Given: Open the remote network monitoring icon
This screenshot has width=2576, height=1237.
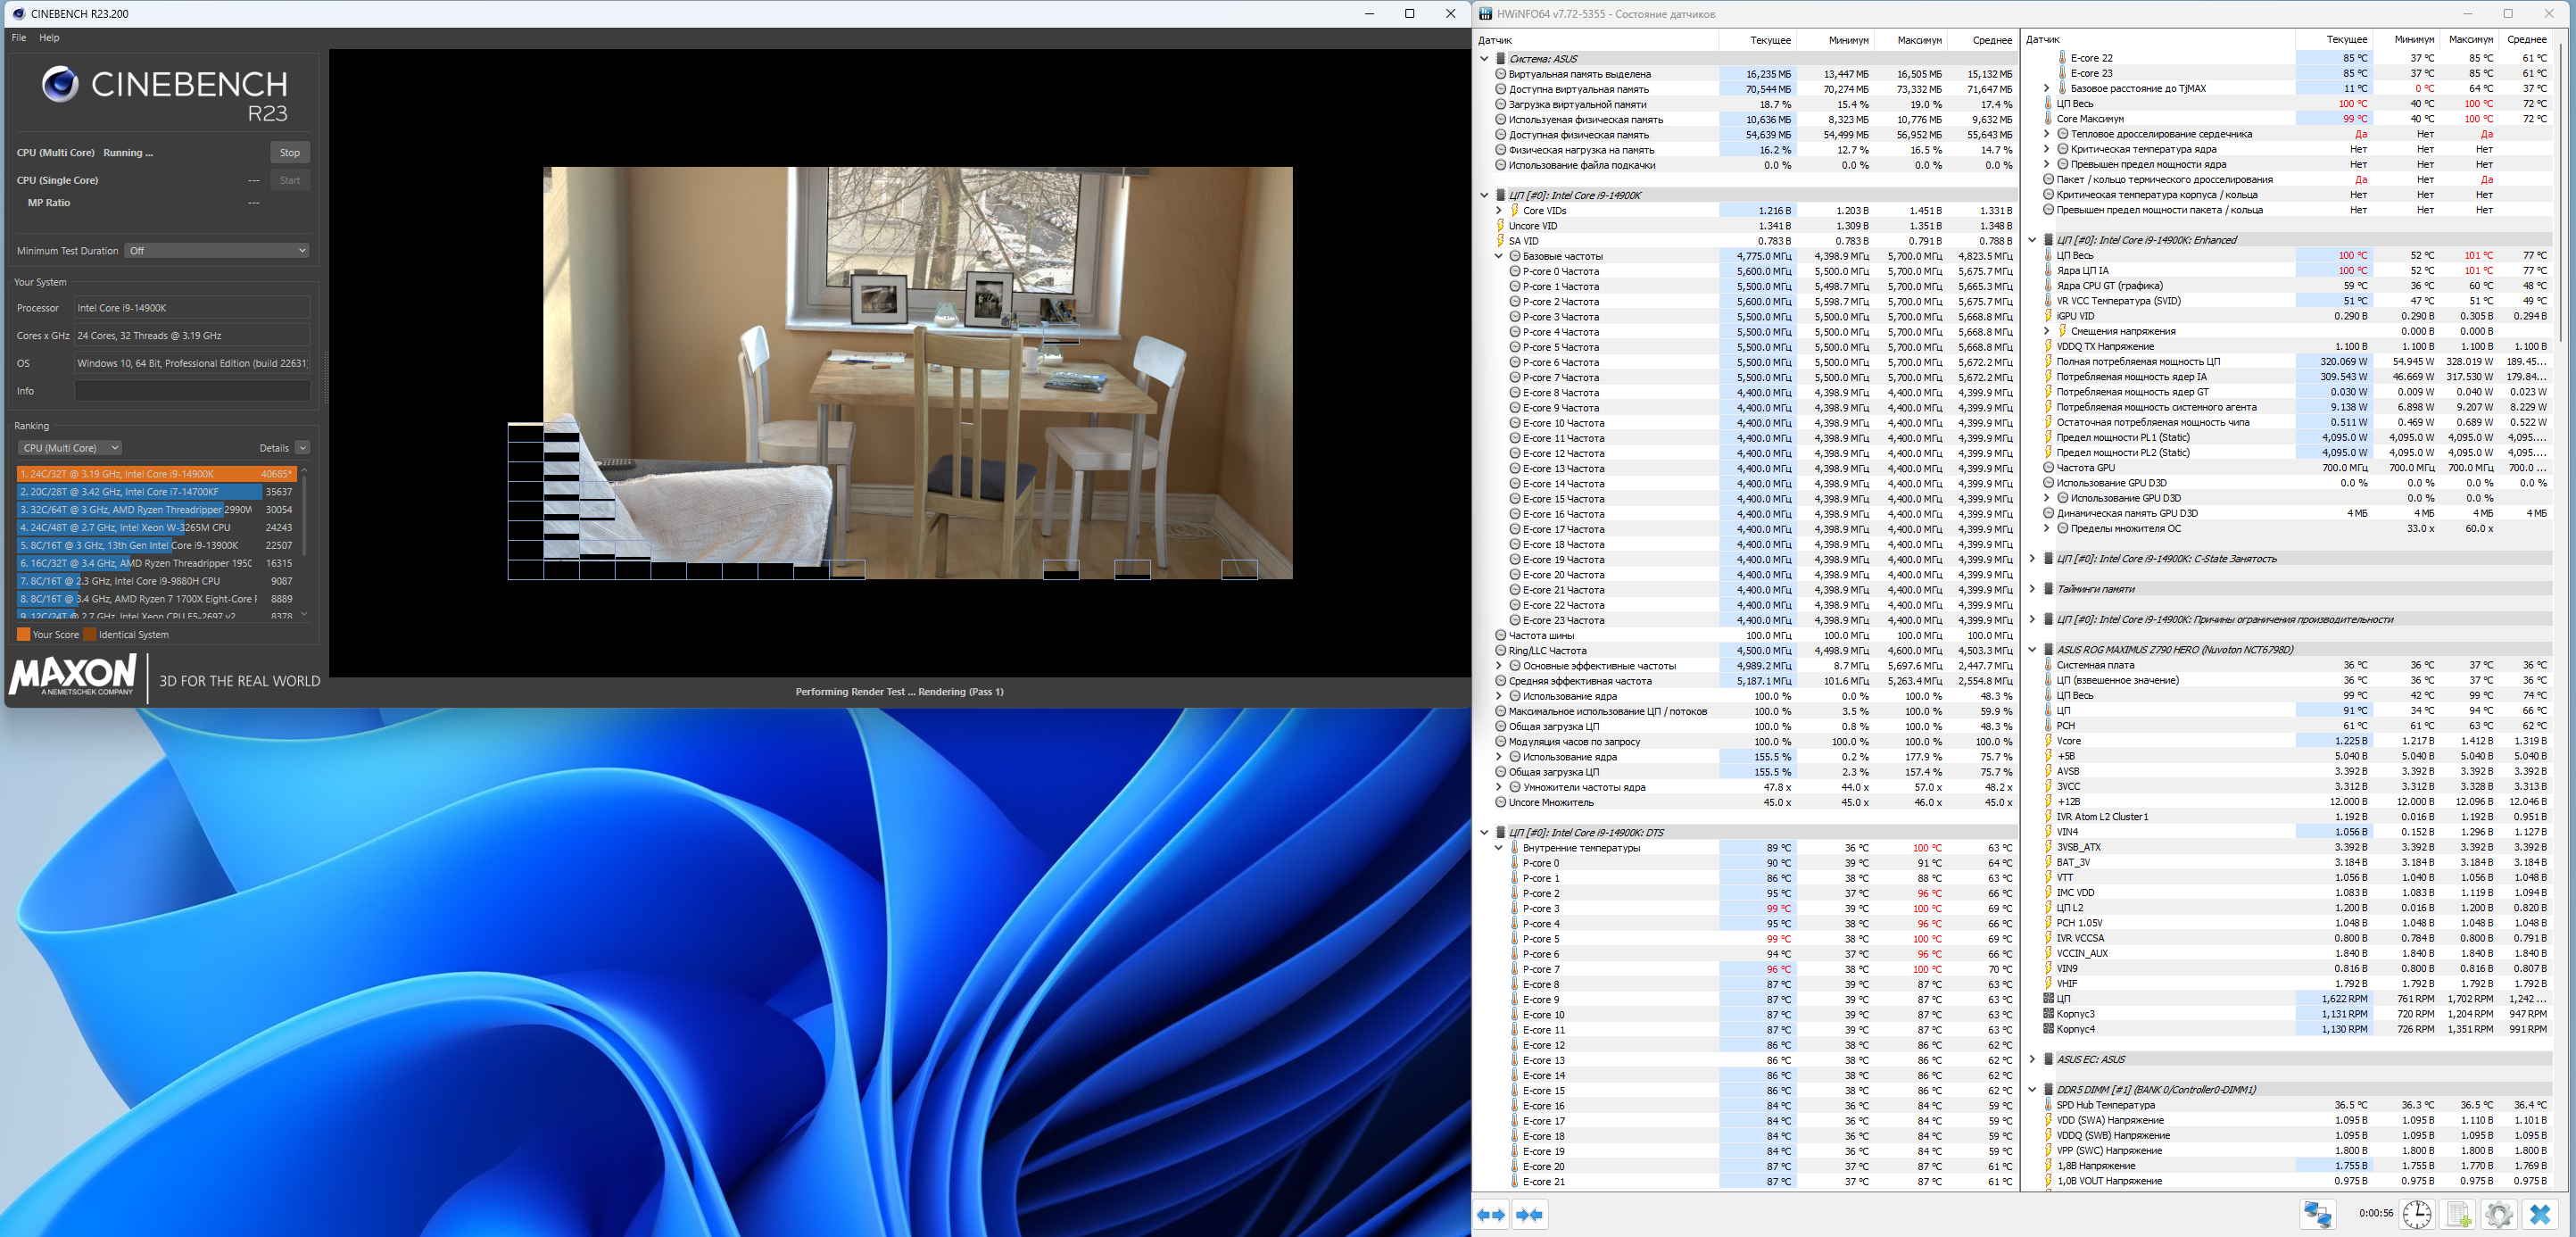Looking at the screenshot, I should [2317, 1214].
